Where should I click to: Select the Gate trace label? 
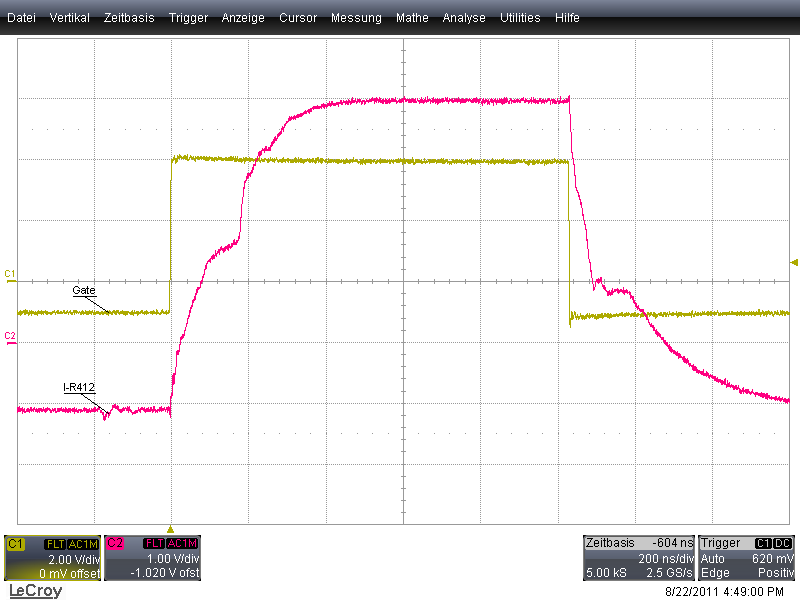84,290
